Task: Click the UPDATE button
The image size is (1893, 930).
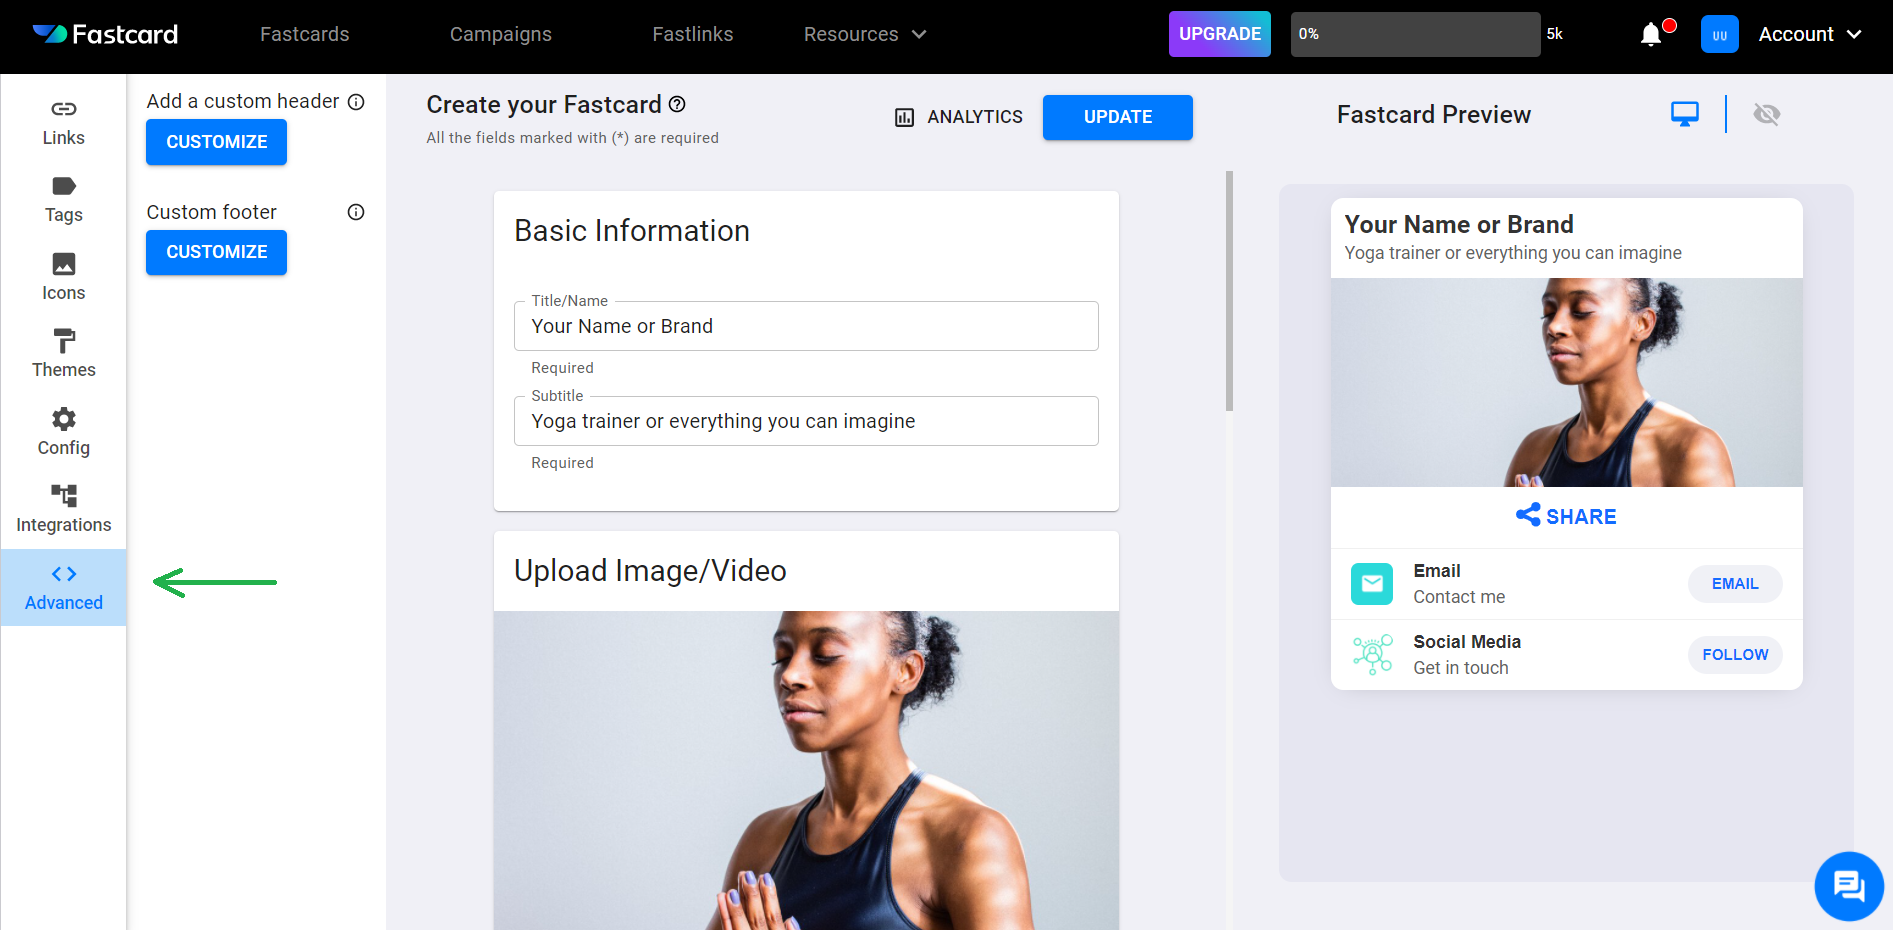Action: click(1118, 117)
